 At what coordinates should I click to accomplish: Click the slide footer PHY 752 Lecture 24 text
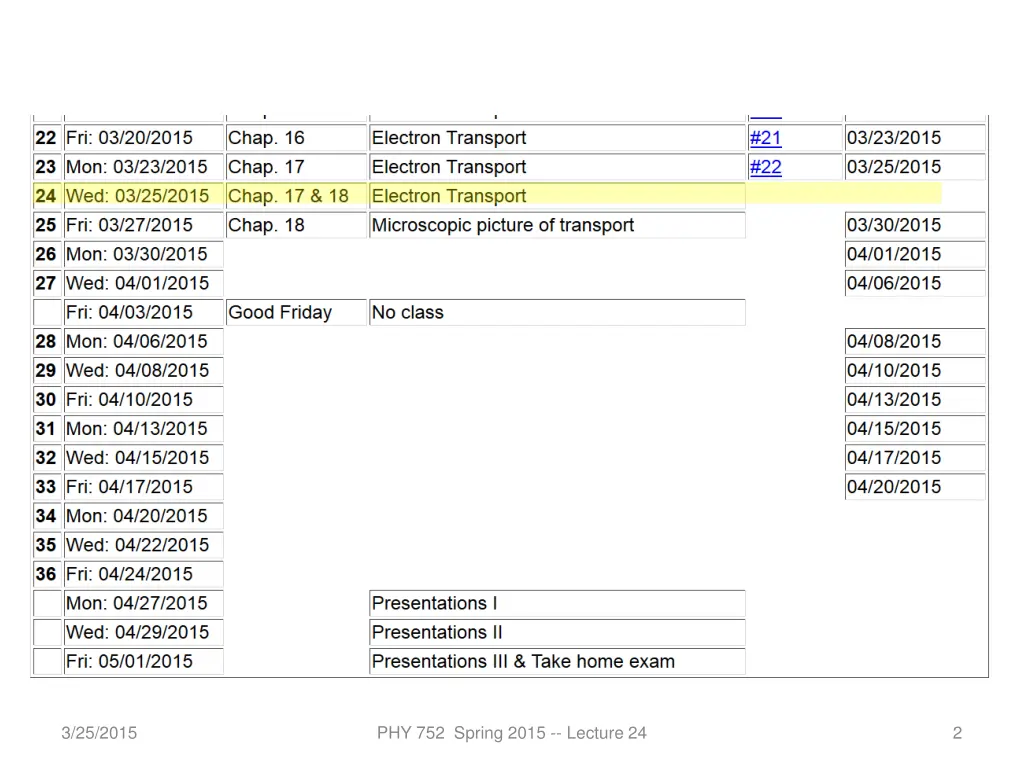pos(511,733)
